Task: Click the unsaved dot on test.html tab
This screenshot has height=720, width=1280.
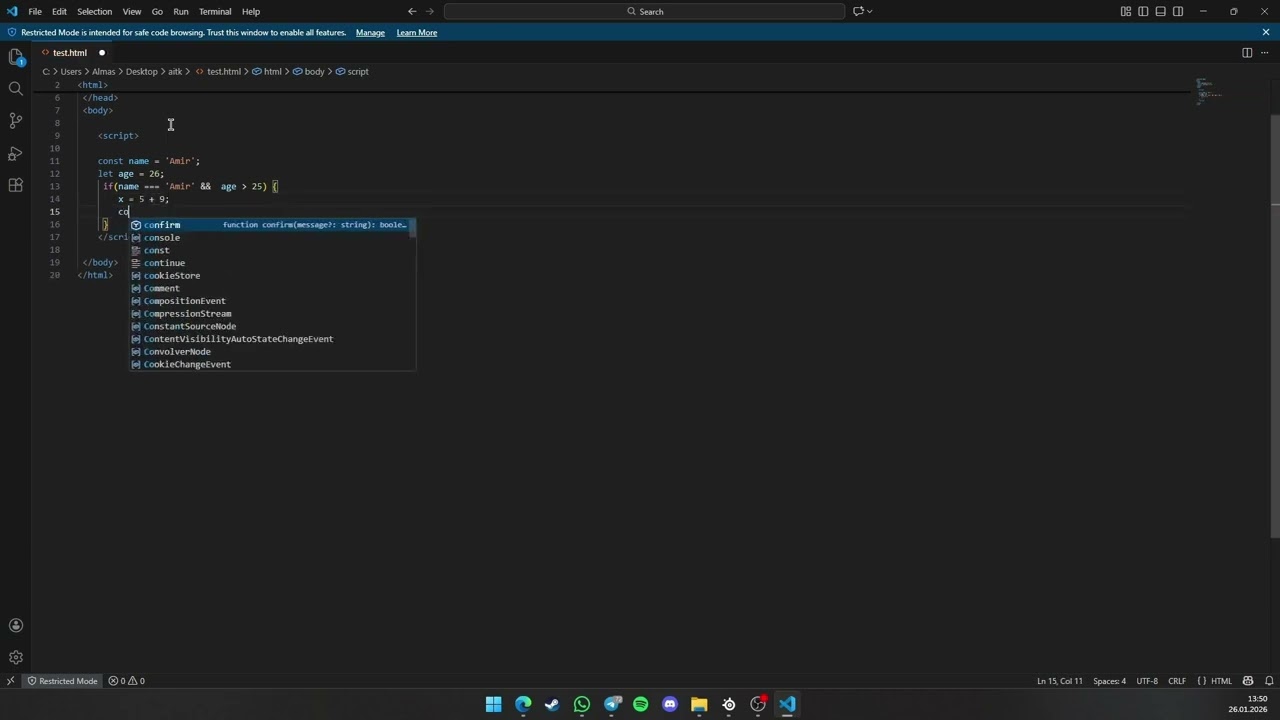Action: point(101,52)
